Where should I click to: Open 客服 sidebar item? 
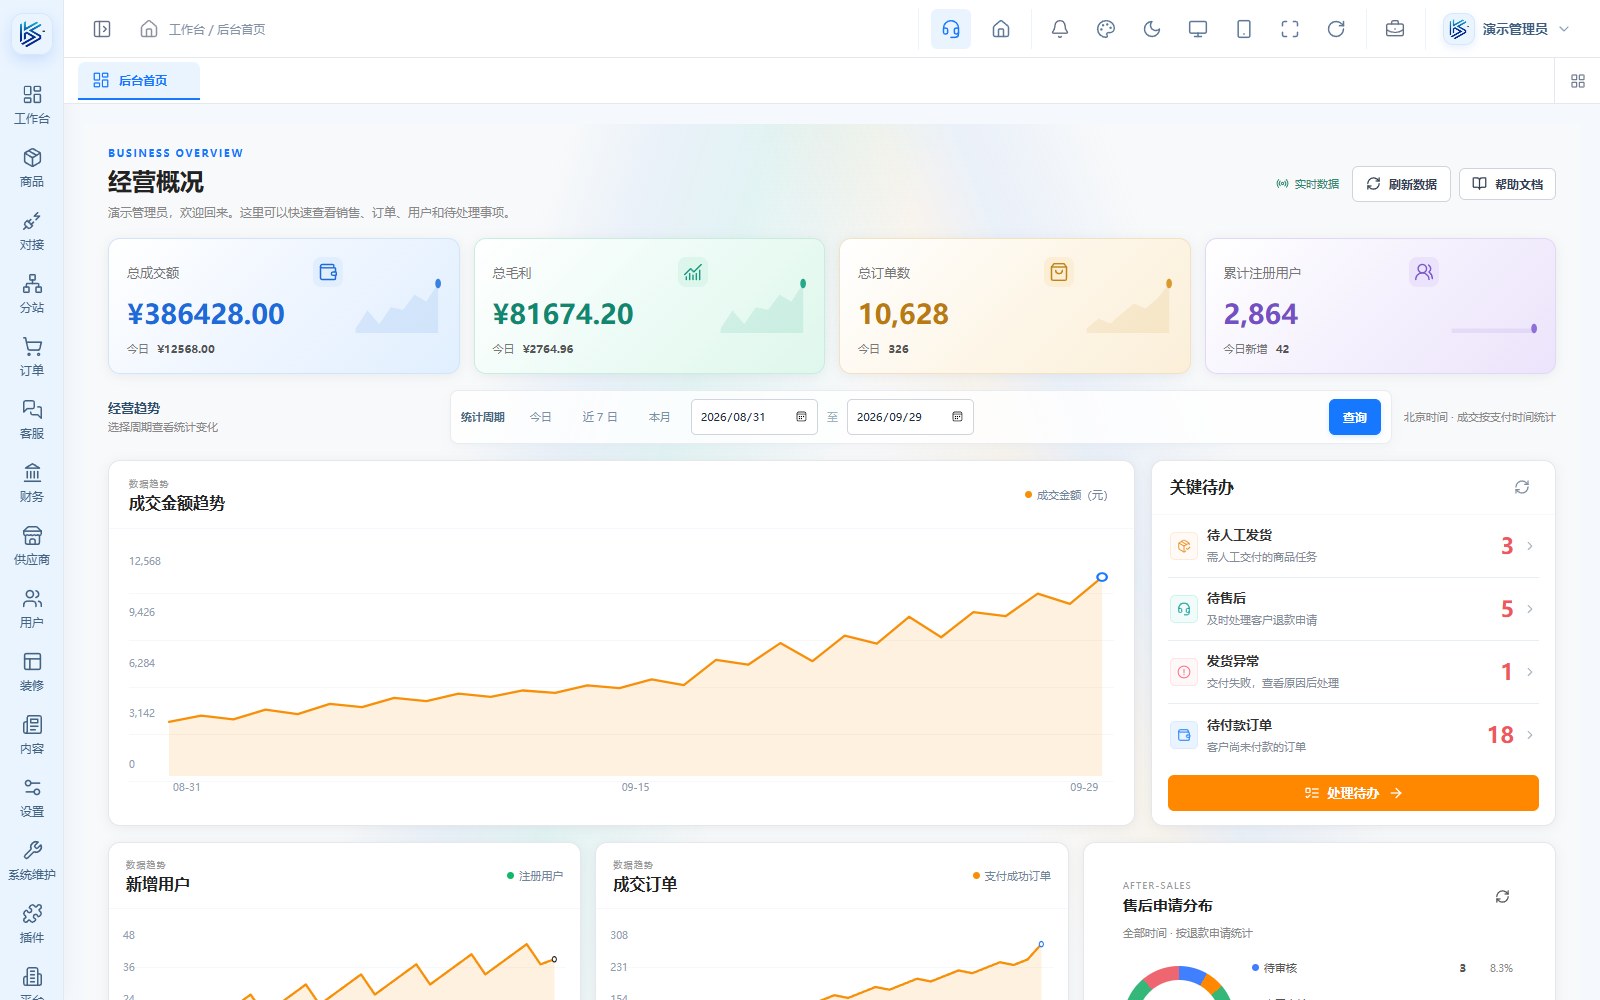(32, 420)
